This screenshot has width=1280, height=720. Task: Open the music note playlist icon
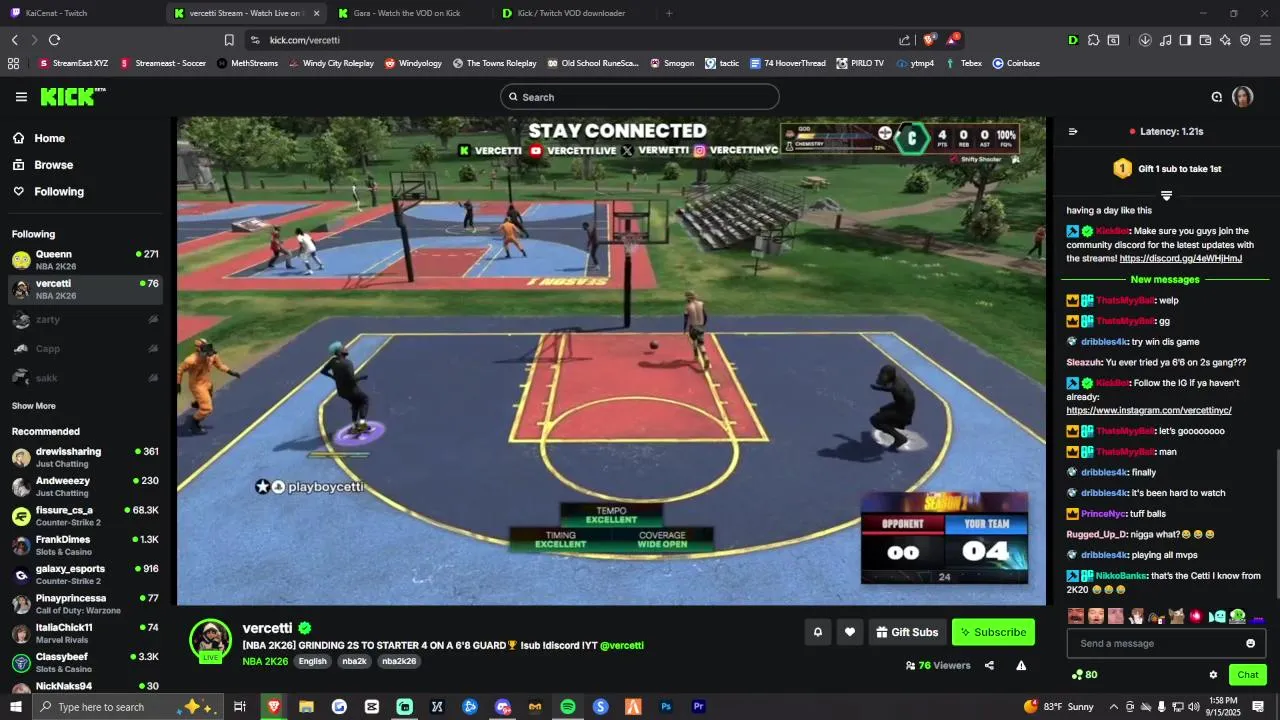tap(1165, 40)
